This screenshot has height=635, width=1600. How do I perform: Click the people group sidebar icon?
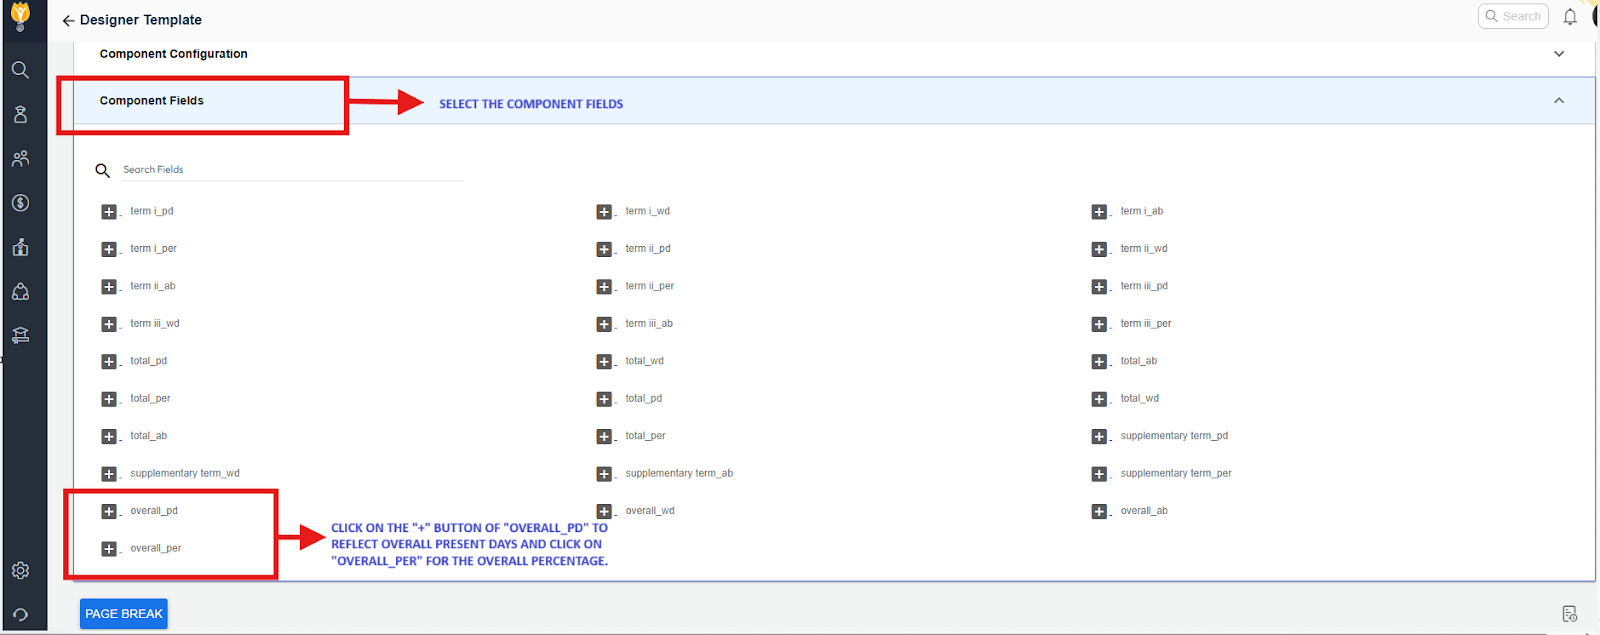click(x=20, y=159)
